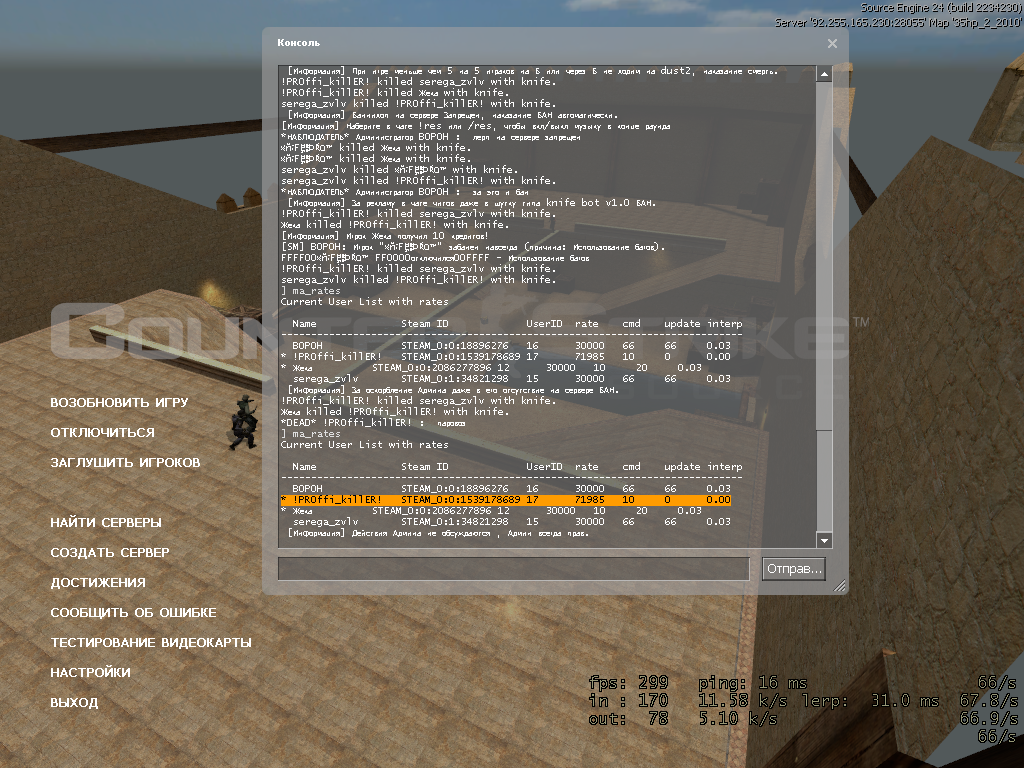Click the 'FFFF00' colored-code console line

[x=435, y=258]
